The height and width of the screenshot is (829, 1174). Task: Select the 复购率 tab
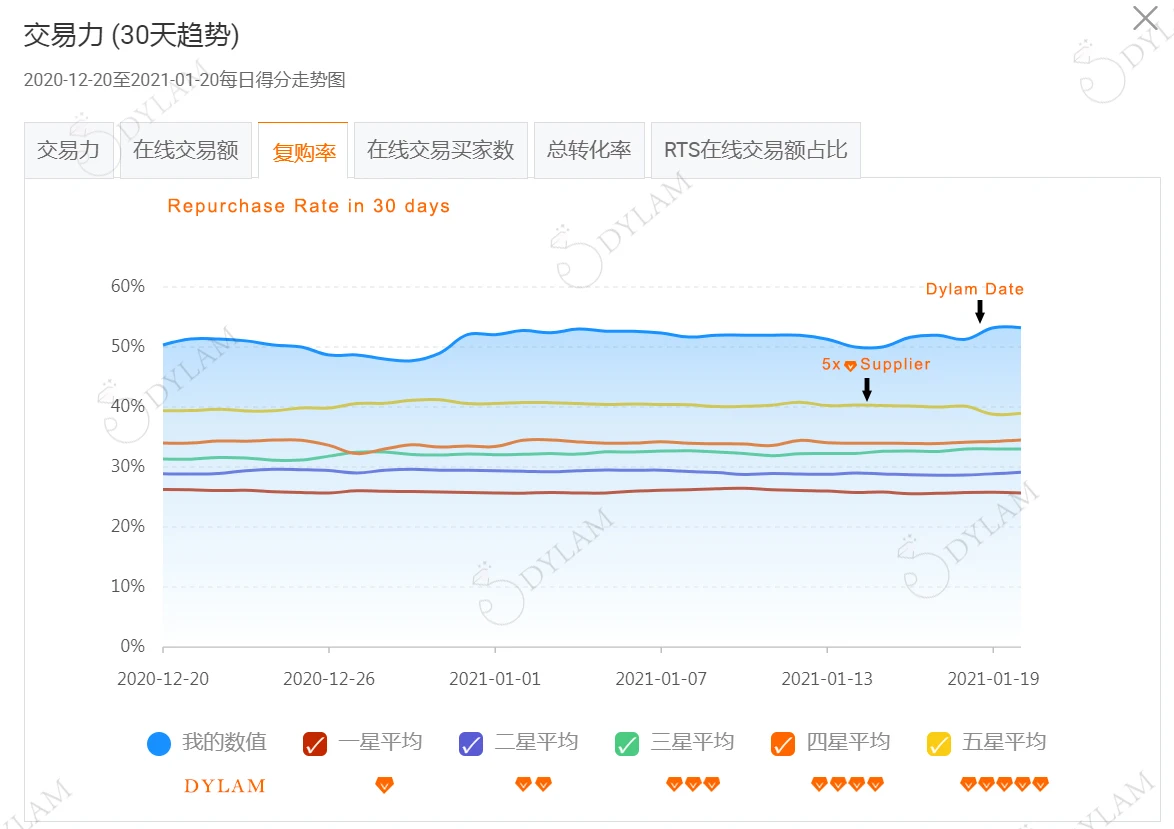(303, 152)
